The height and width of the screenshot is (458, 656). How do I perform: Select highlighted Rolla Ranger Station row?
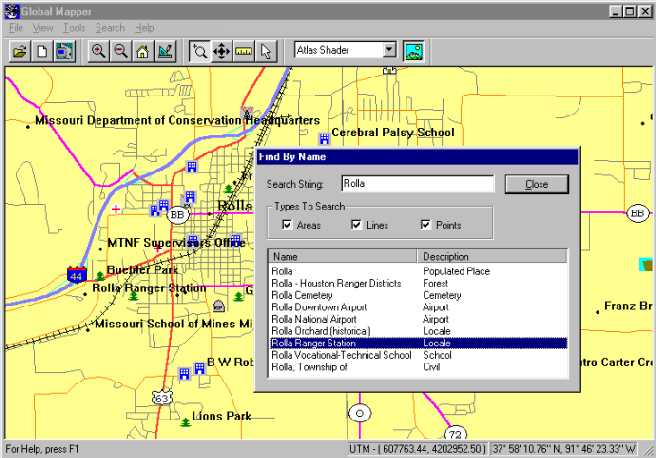pos(418,343)
